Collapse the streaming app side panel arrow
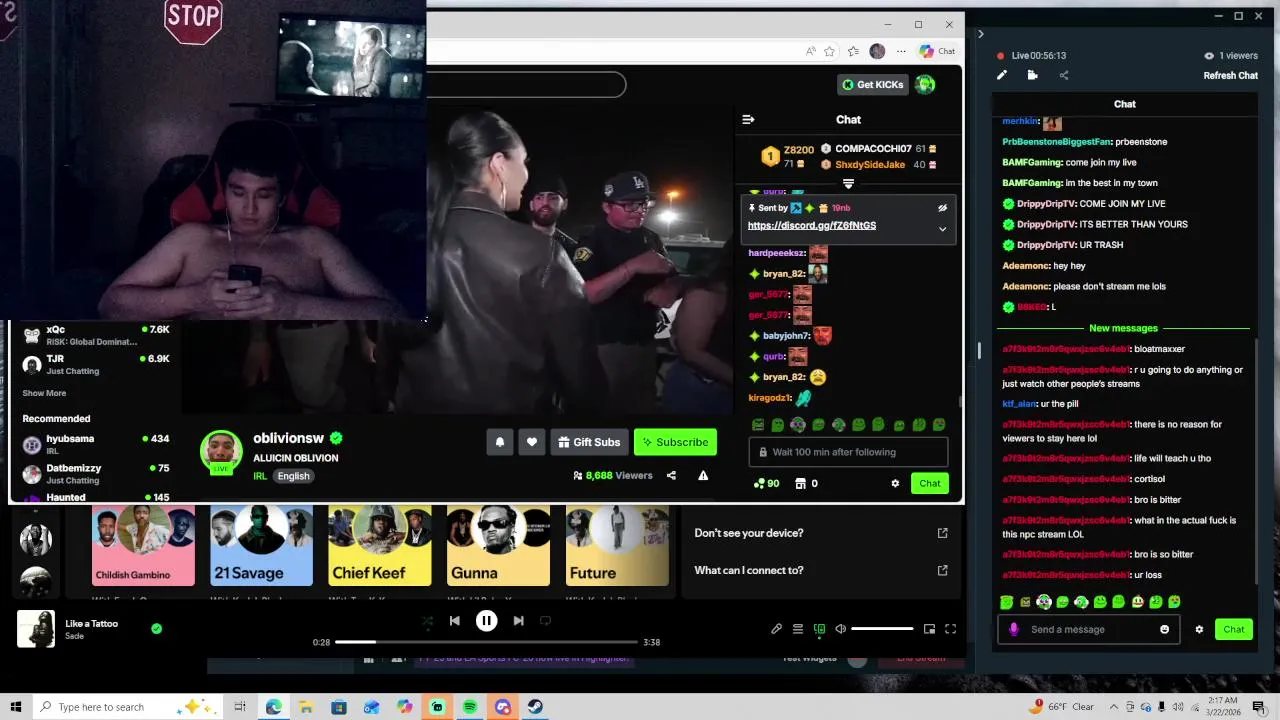The height and width of the screenshot is (720, 1280). click(980, 34)
